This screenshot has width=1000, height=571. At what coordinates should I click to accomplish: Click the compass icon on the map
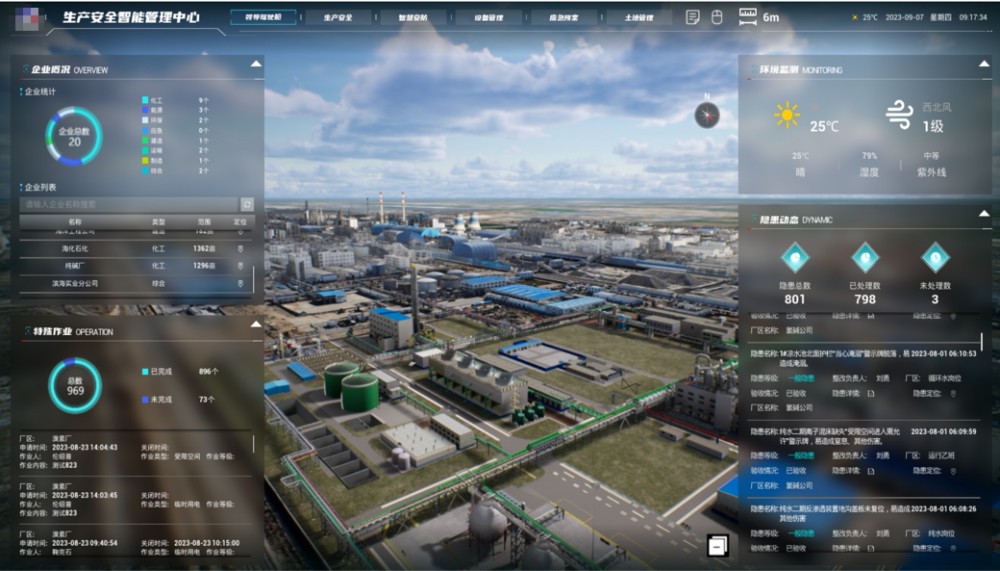pyautogui.click(x=707, y=115)
